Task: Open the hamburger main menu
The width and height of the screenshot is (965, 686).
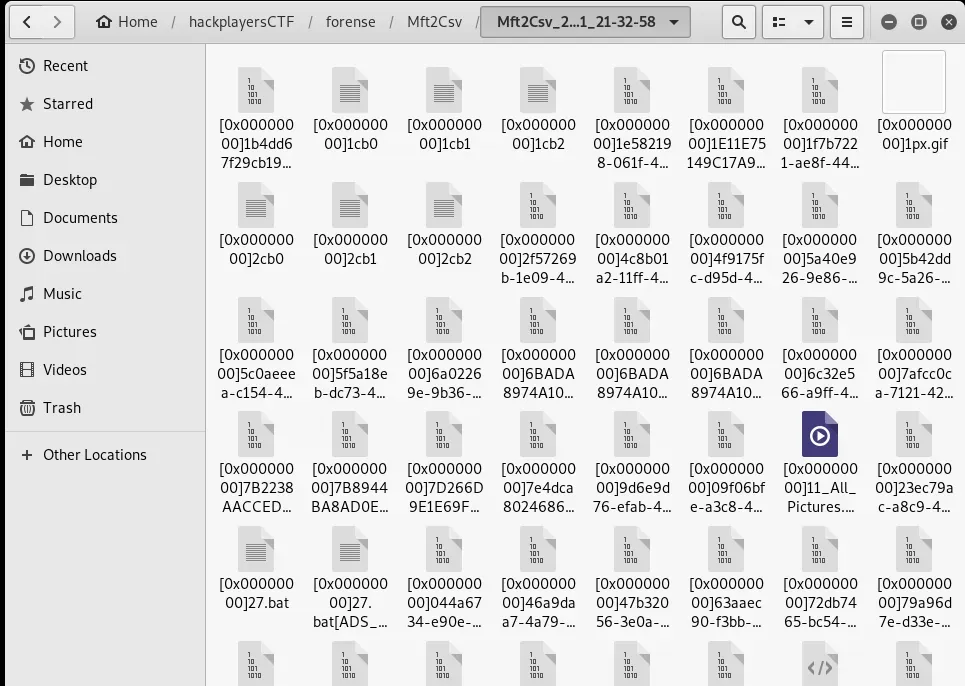Action: [x=847, y=21]
